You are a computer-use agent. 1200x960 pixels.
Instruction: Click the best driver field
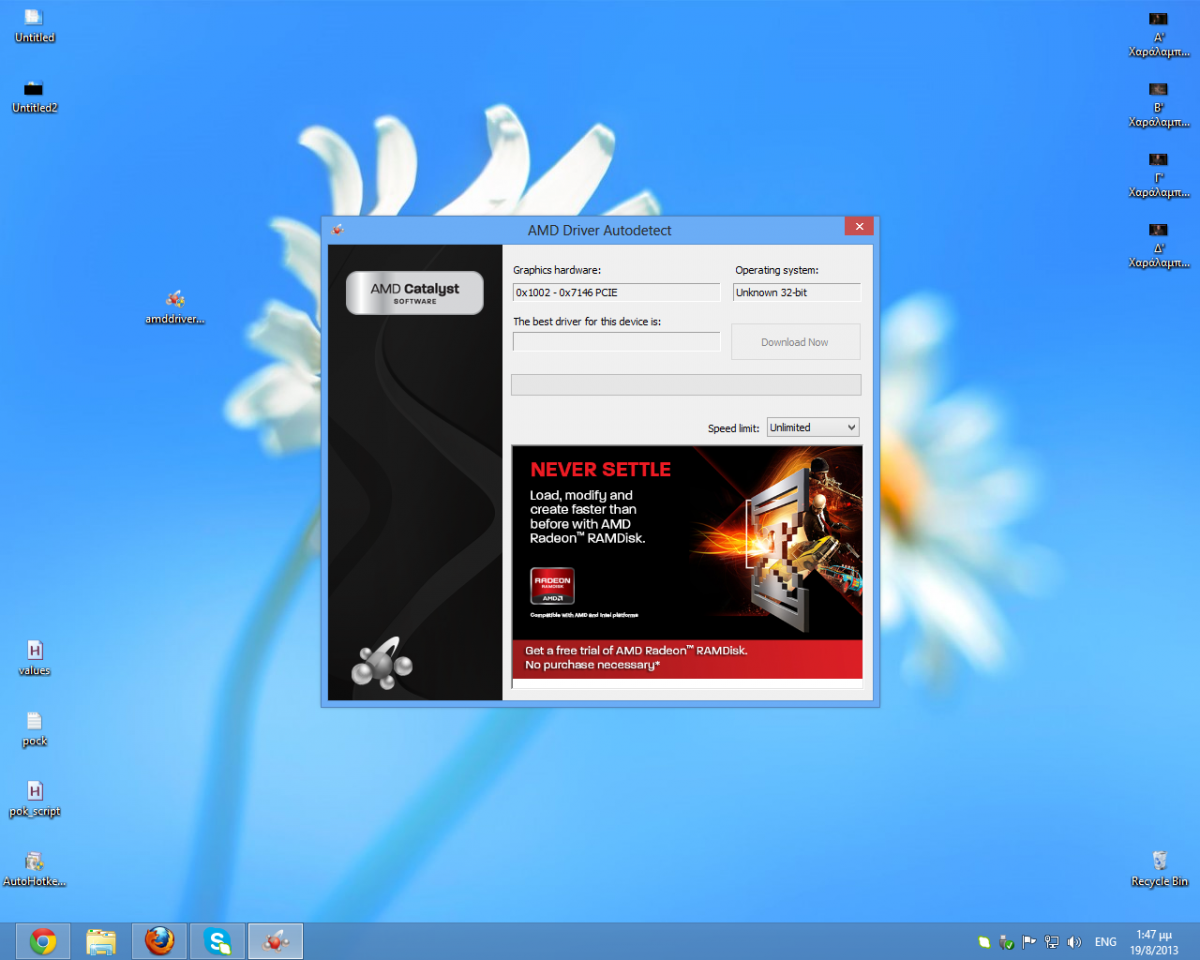(616, 342)
